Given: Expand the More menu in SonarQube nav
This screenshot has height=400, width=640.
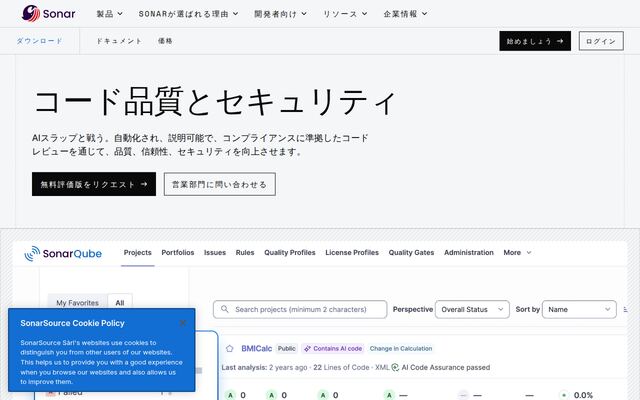Looking at the screenshot, I should pyautogui.click(x=517, y=253).
